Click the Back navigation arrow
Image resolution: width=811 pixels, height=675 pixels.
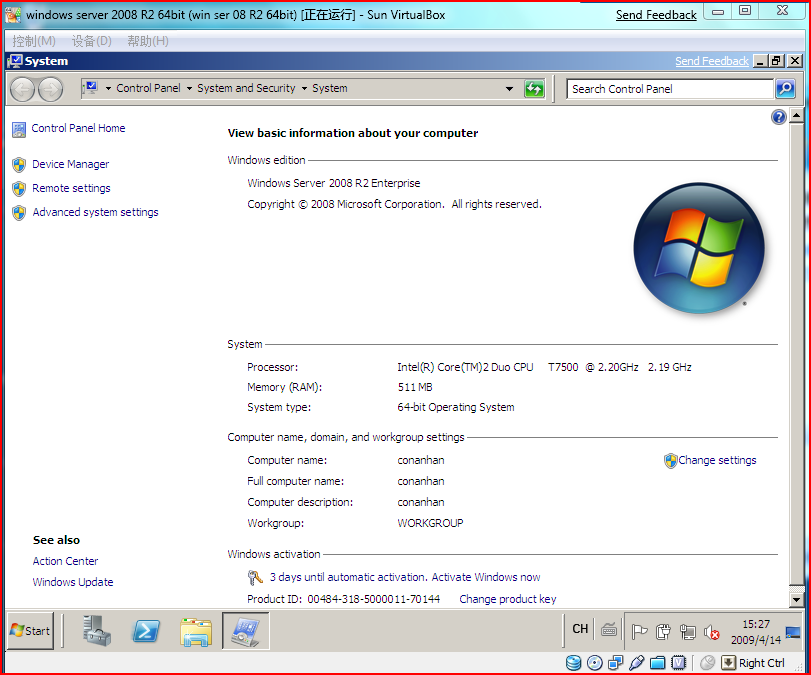[x=22, y=89]
